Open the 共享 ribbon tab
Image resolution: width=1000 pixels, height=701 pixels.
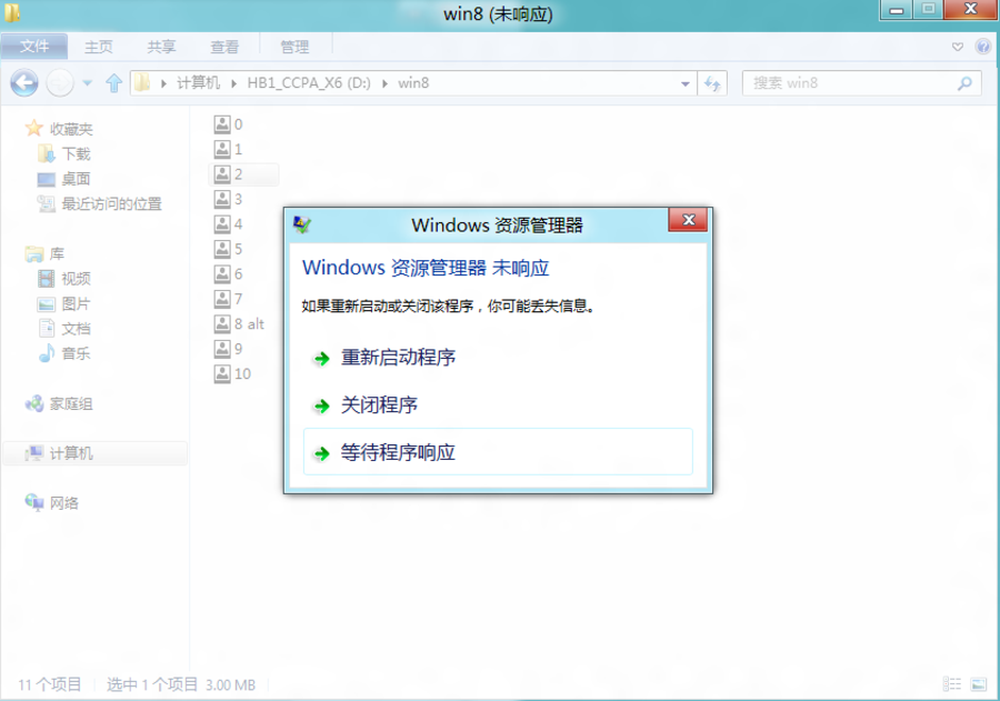point(161,47)
